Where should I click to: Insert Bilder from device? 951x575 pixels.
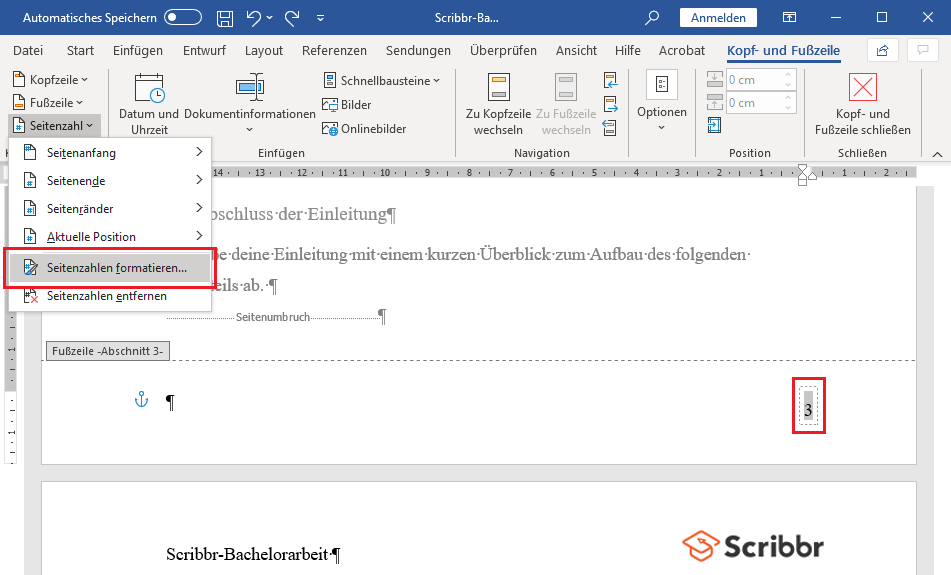point(346,104)
